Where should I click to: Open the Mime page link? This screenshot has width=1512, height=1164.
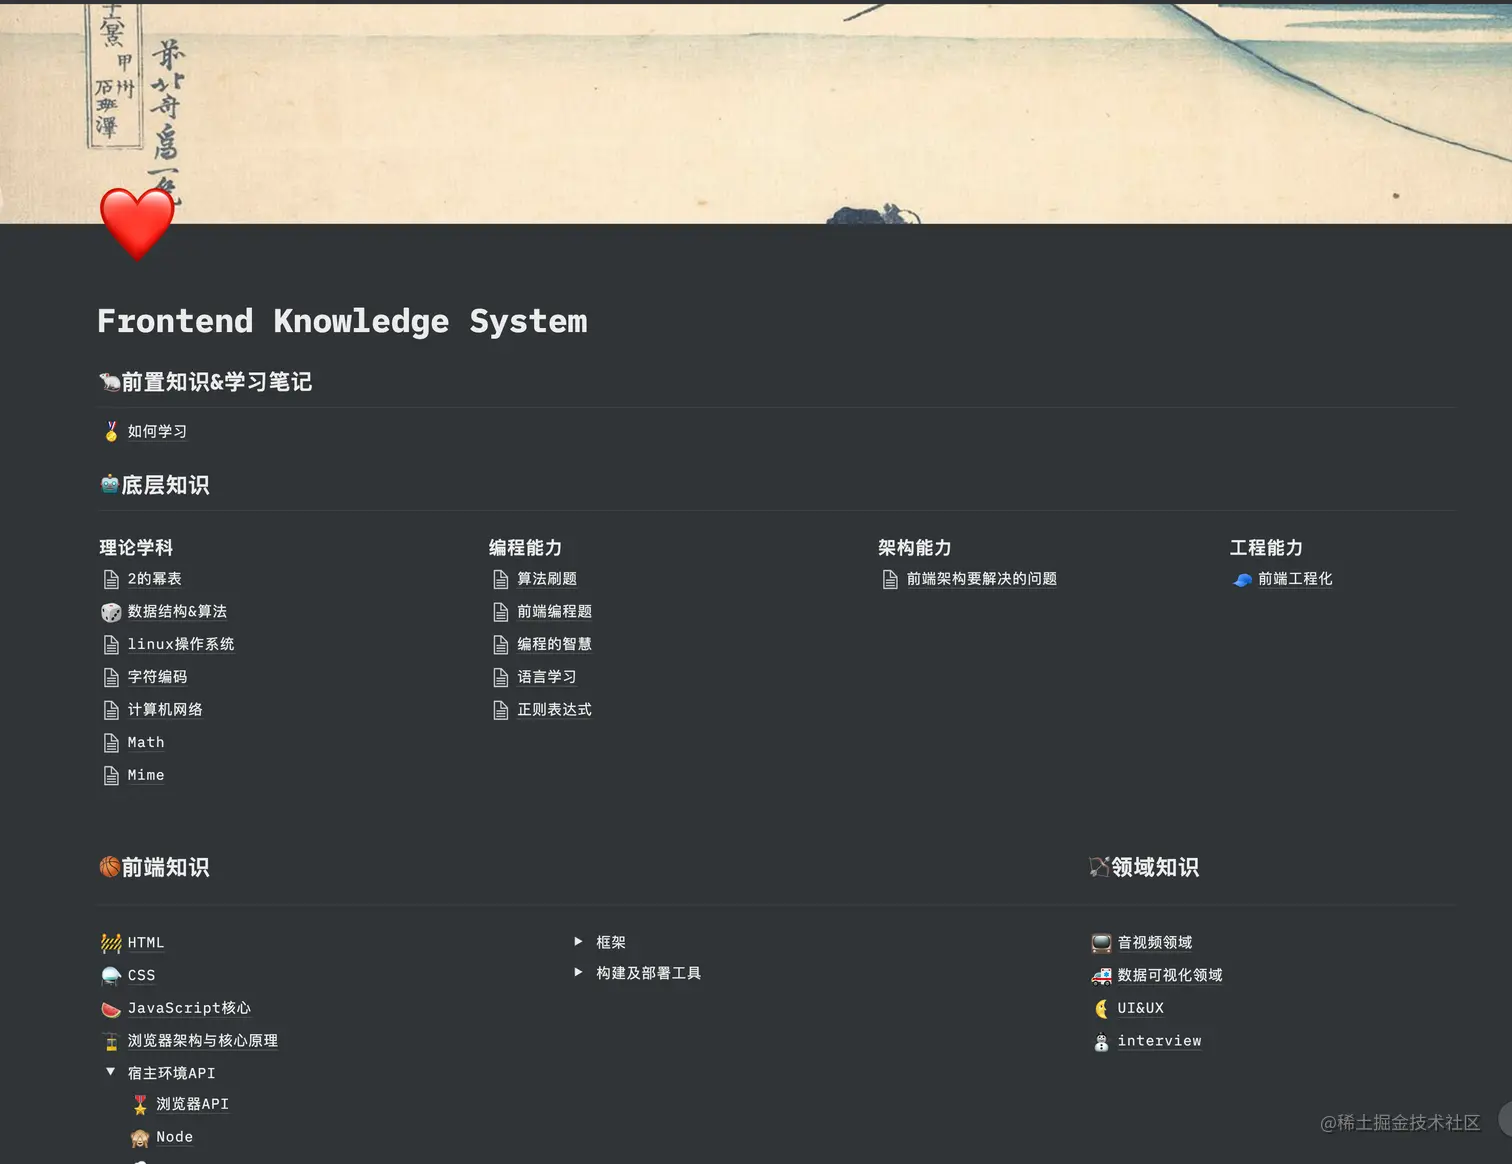pos(146,776)
